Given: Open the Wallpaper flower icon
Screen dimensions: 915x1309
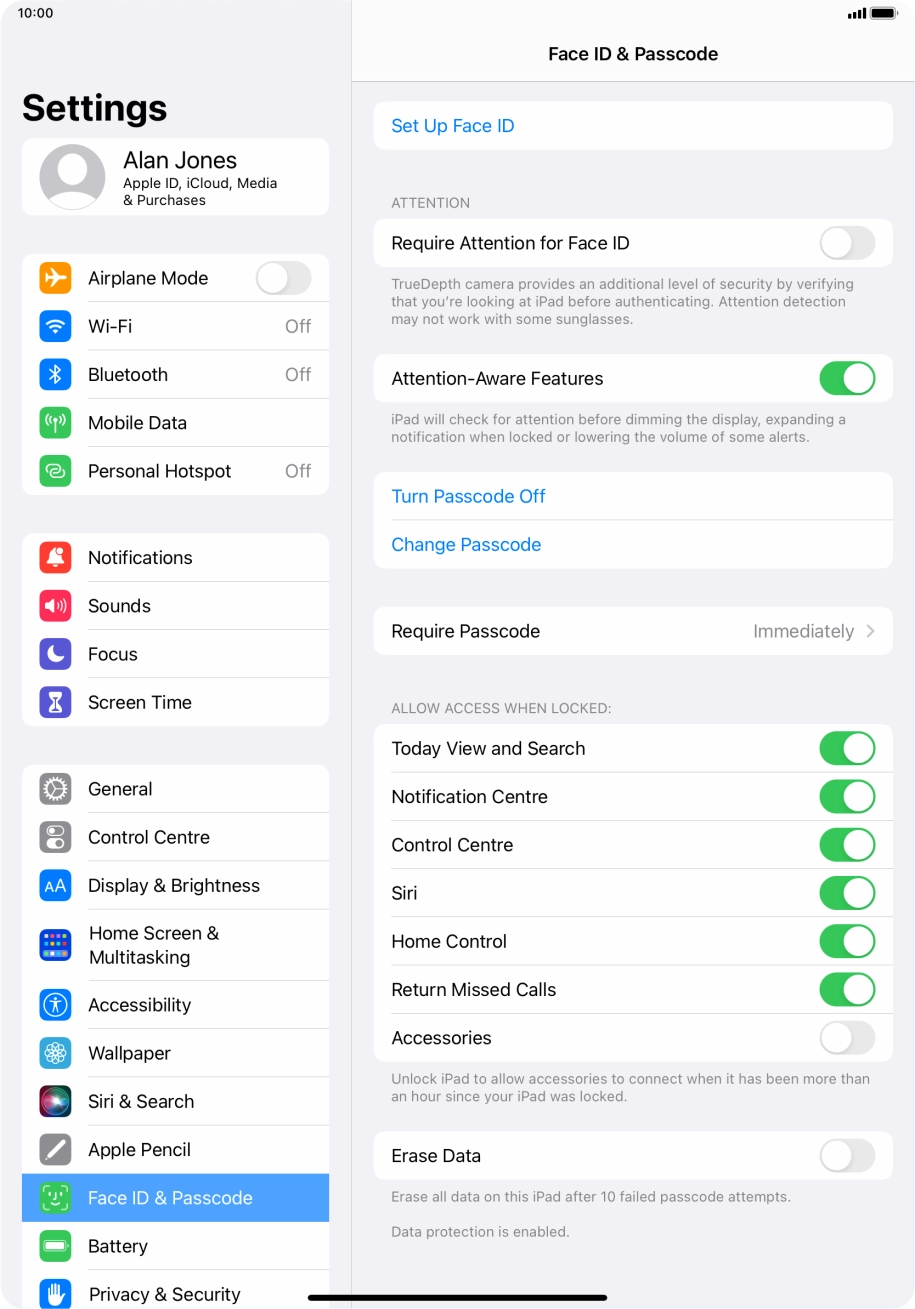Looking at the screenshot, I should [x=55, y=1053].
